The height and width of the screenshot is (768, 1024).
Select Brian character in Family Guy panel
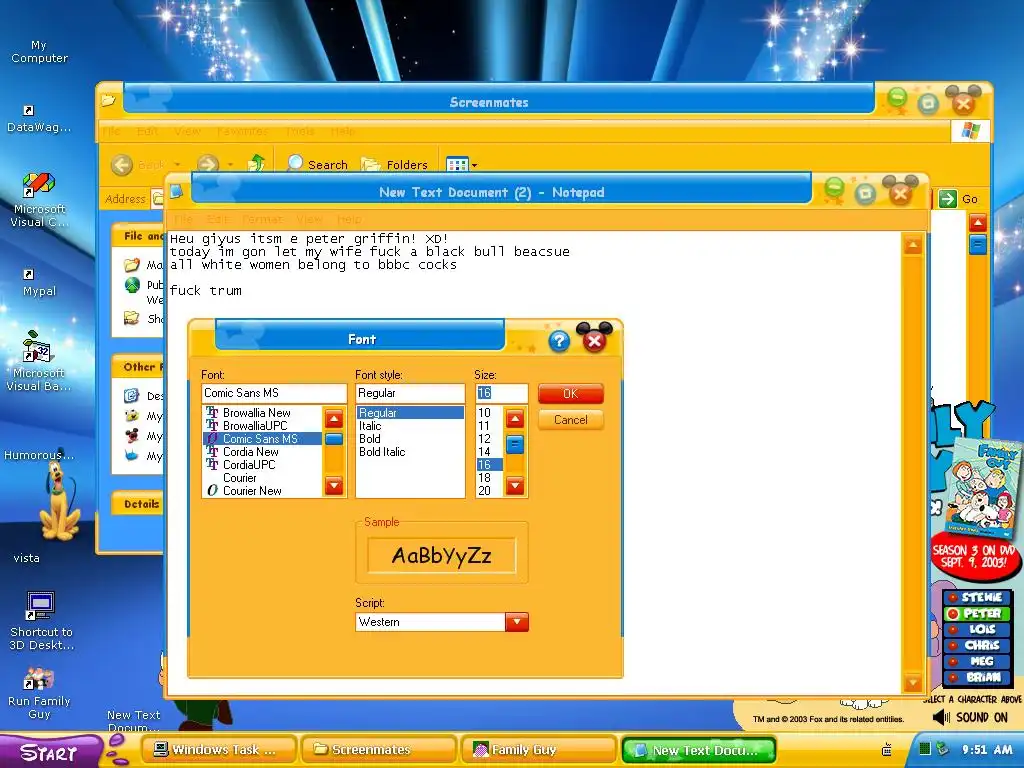(977, 677)
